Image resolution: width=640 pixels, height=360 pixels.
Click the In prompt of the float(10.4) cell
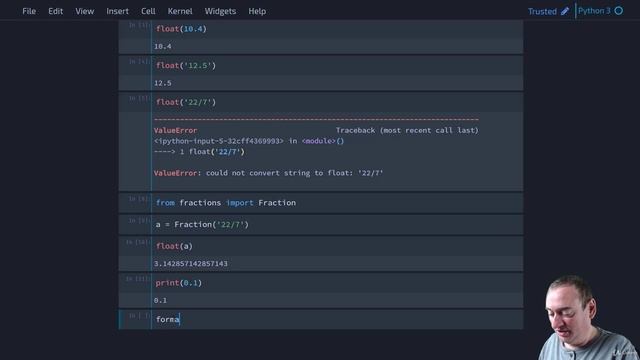pos(139,25)
